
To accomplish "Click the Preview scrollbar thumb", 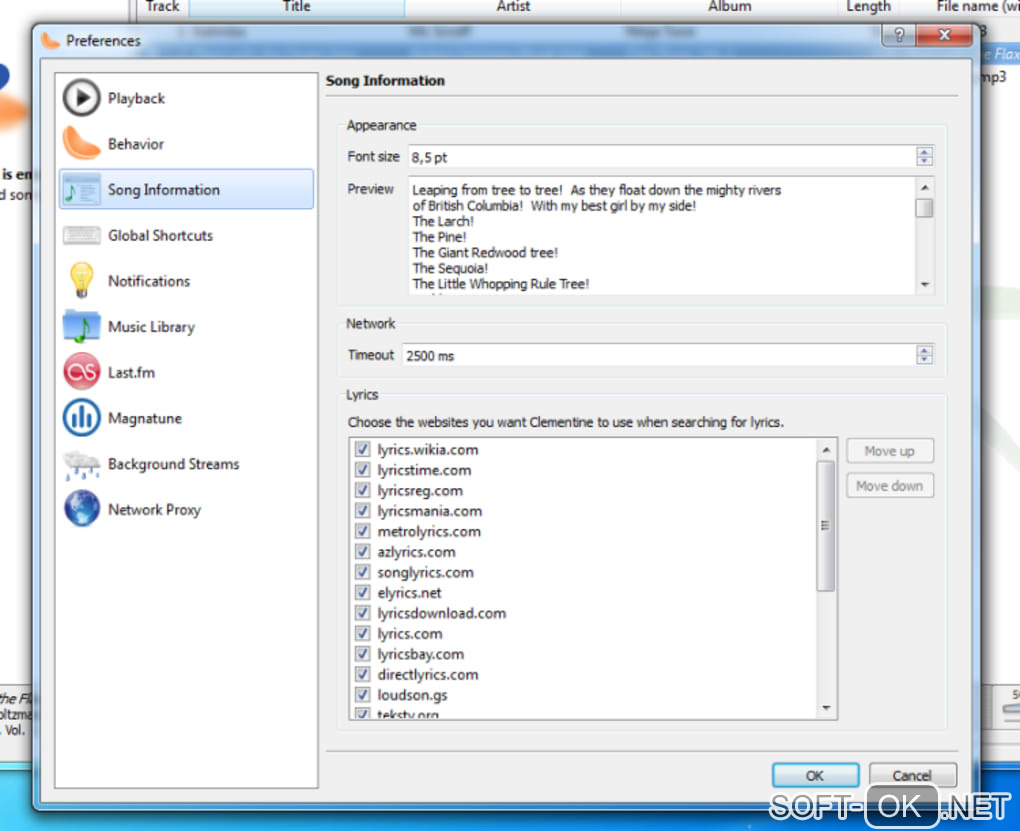I will click(x=924, y=208).
